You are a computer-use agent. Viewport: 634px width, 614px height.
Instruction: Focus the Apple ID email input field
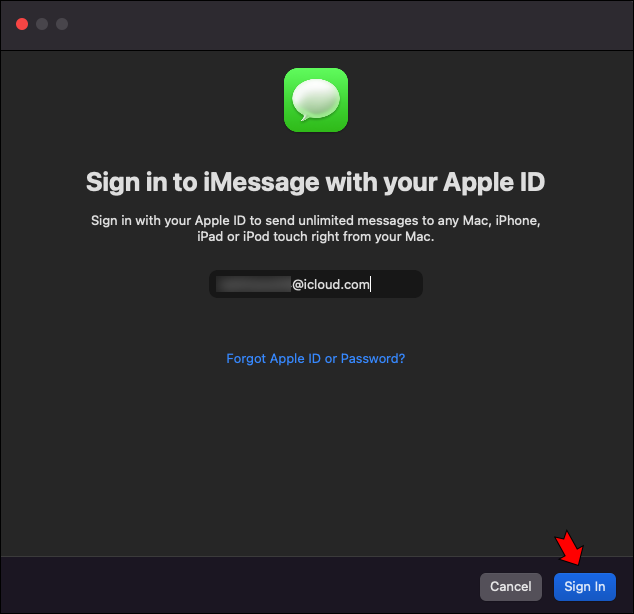click(x=316, y=284)
